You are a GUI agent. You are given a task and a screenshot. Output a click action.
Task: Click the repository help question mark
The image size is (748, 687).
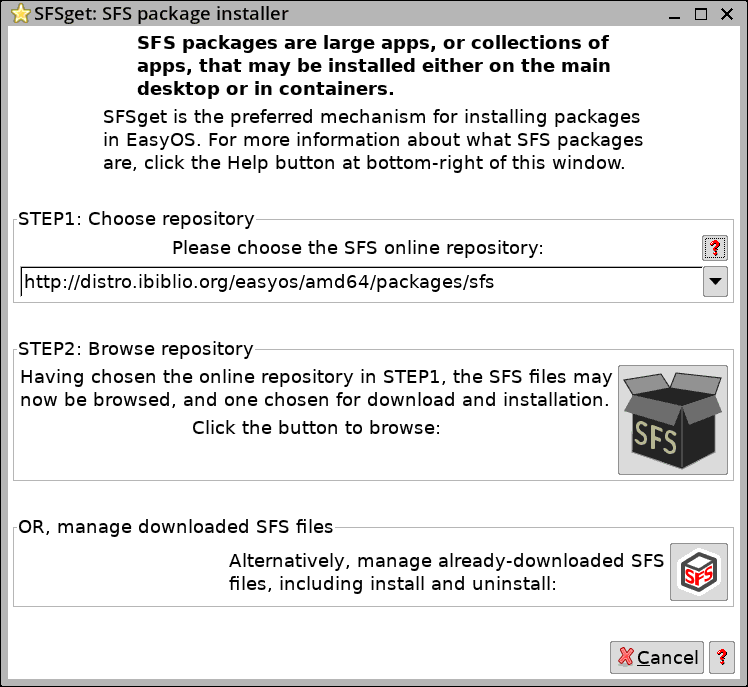[715, 248]
